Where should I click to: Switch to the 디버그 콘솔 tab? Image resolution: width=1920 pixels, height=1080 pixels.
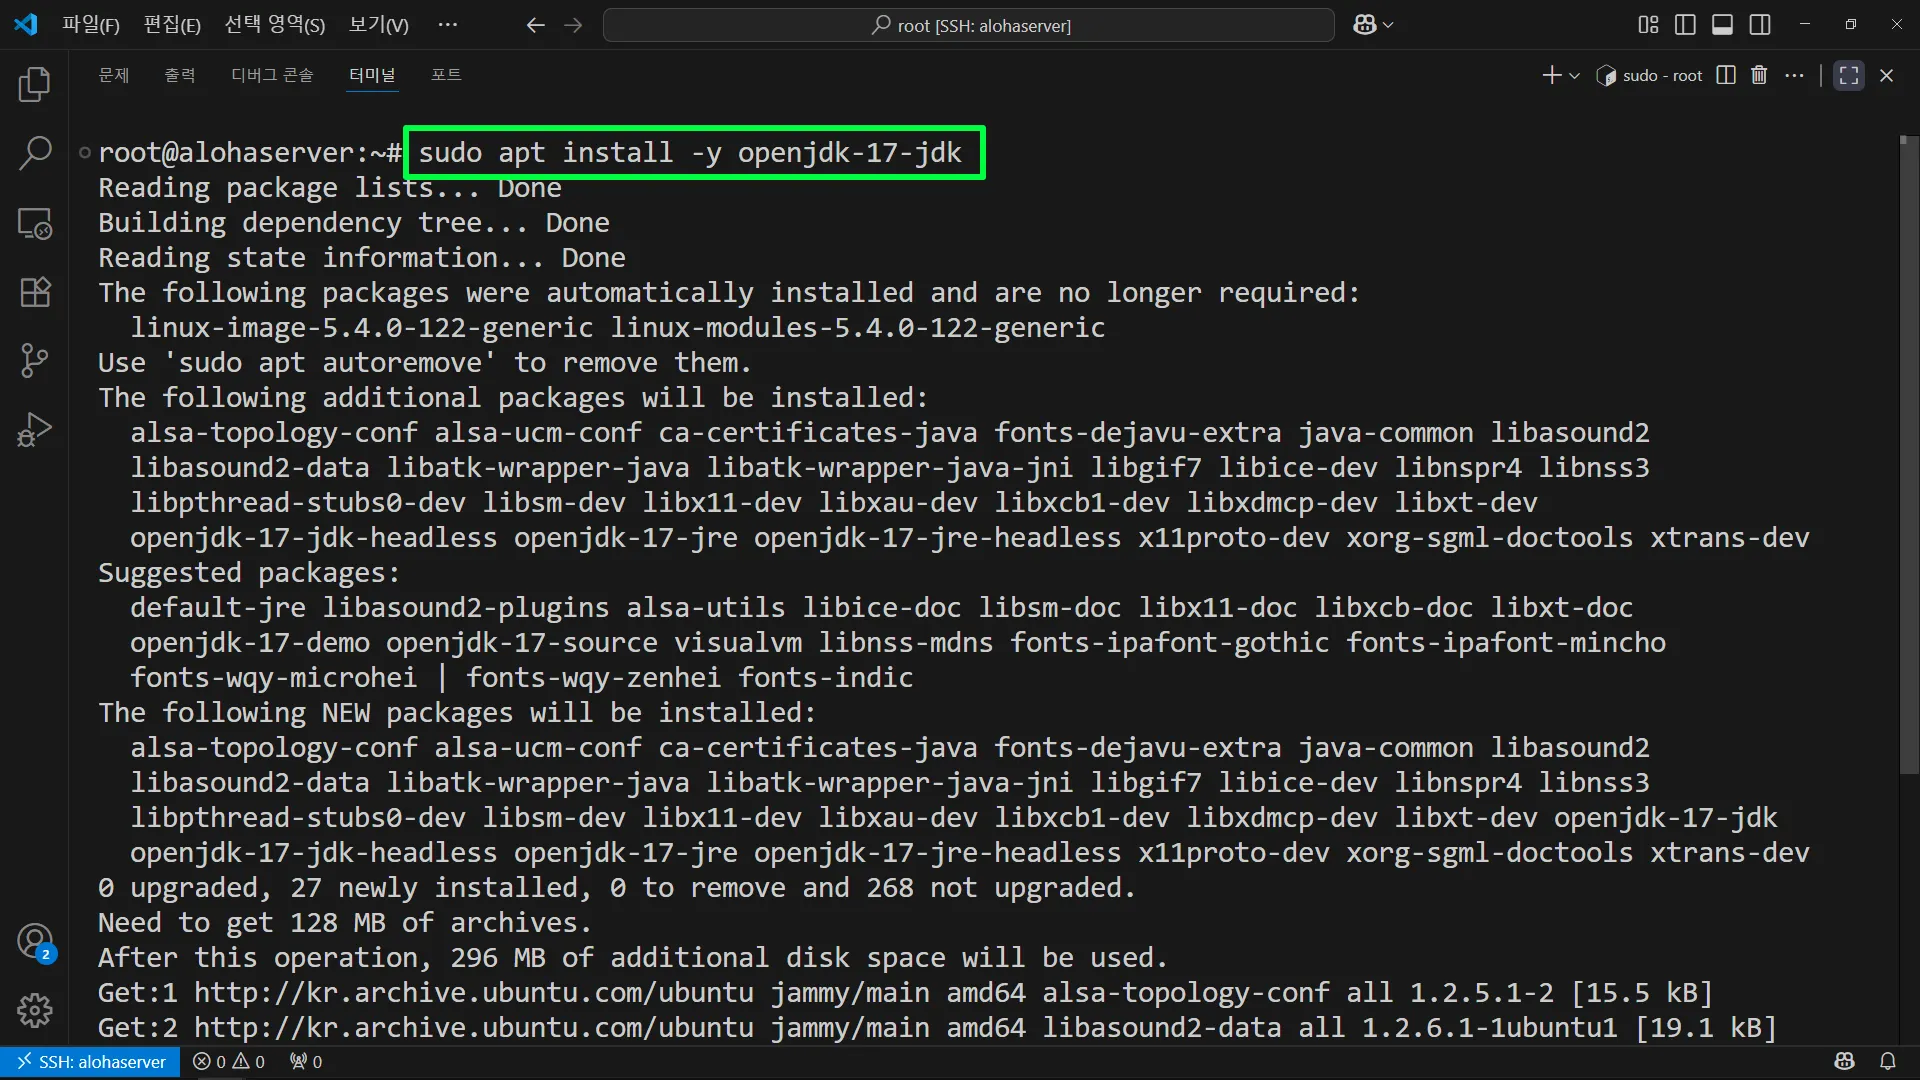(x=272, y=75)
